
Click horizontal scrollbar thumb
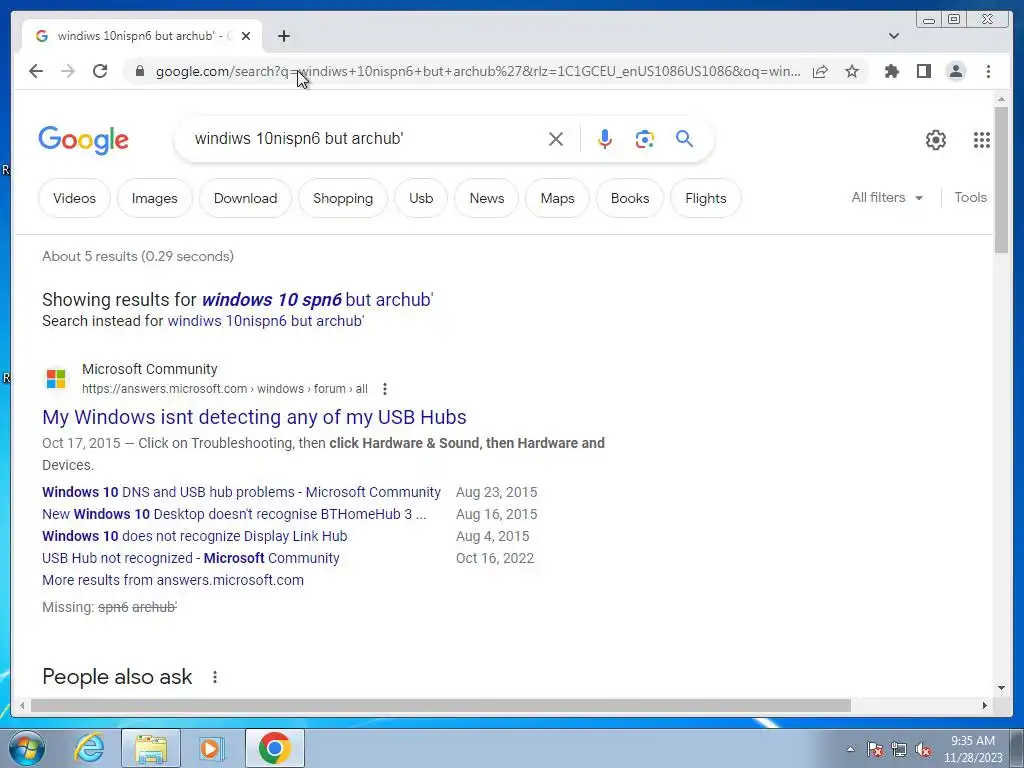pos(441,706)
